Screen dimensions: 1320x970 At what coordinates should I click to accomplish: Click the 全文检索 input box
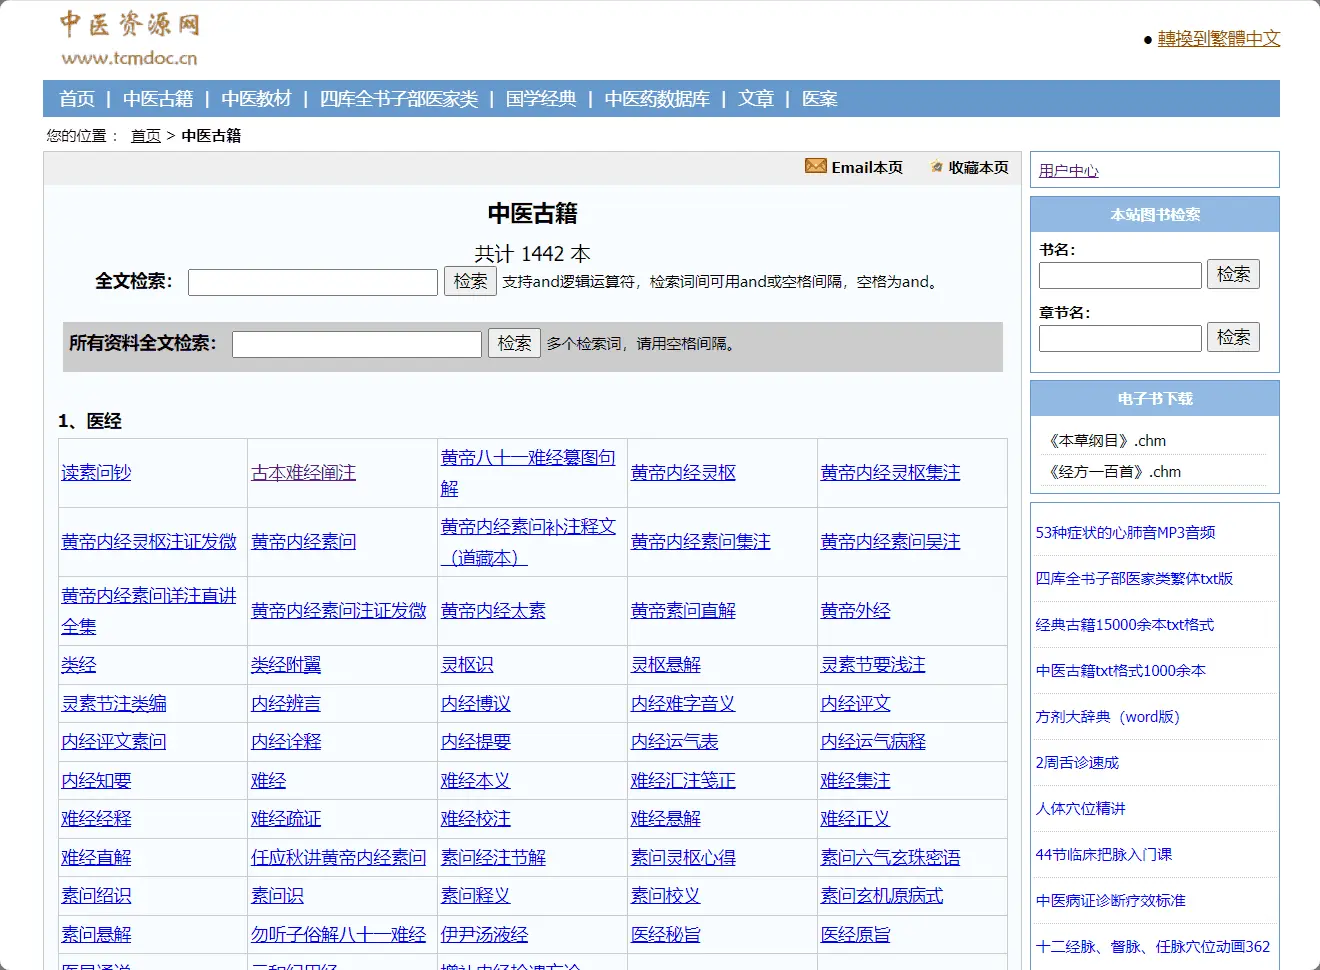[312, 281]
